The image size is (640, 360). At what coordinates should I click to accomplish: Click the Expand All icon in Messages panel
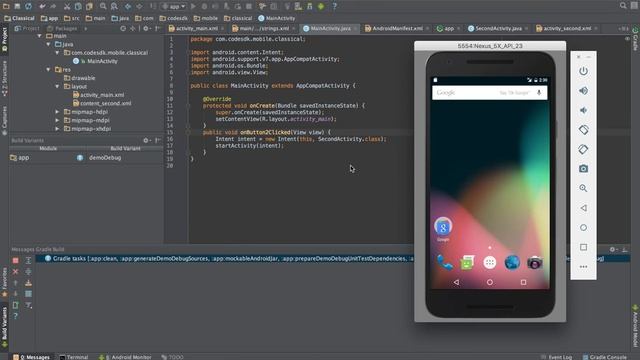pos(29,260)
